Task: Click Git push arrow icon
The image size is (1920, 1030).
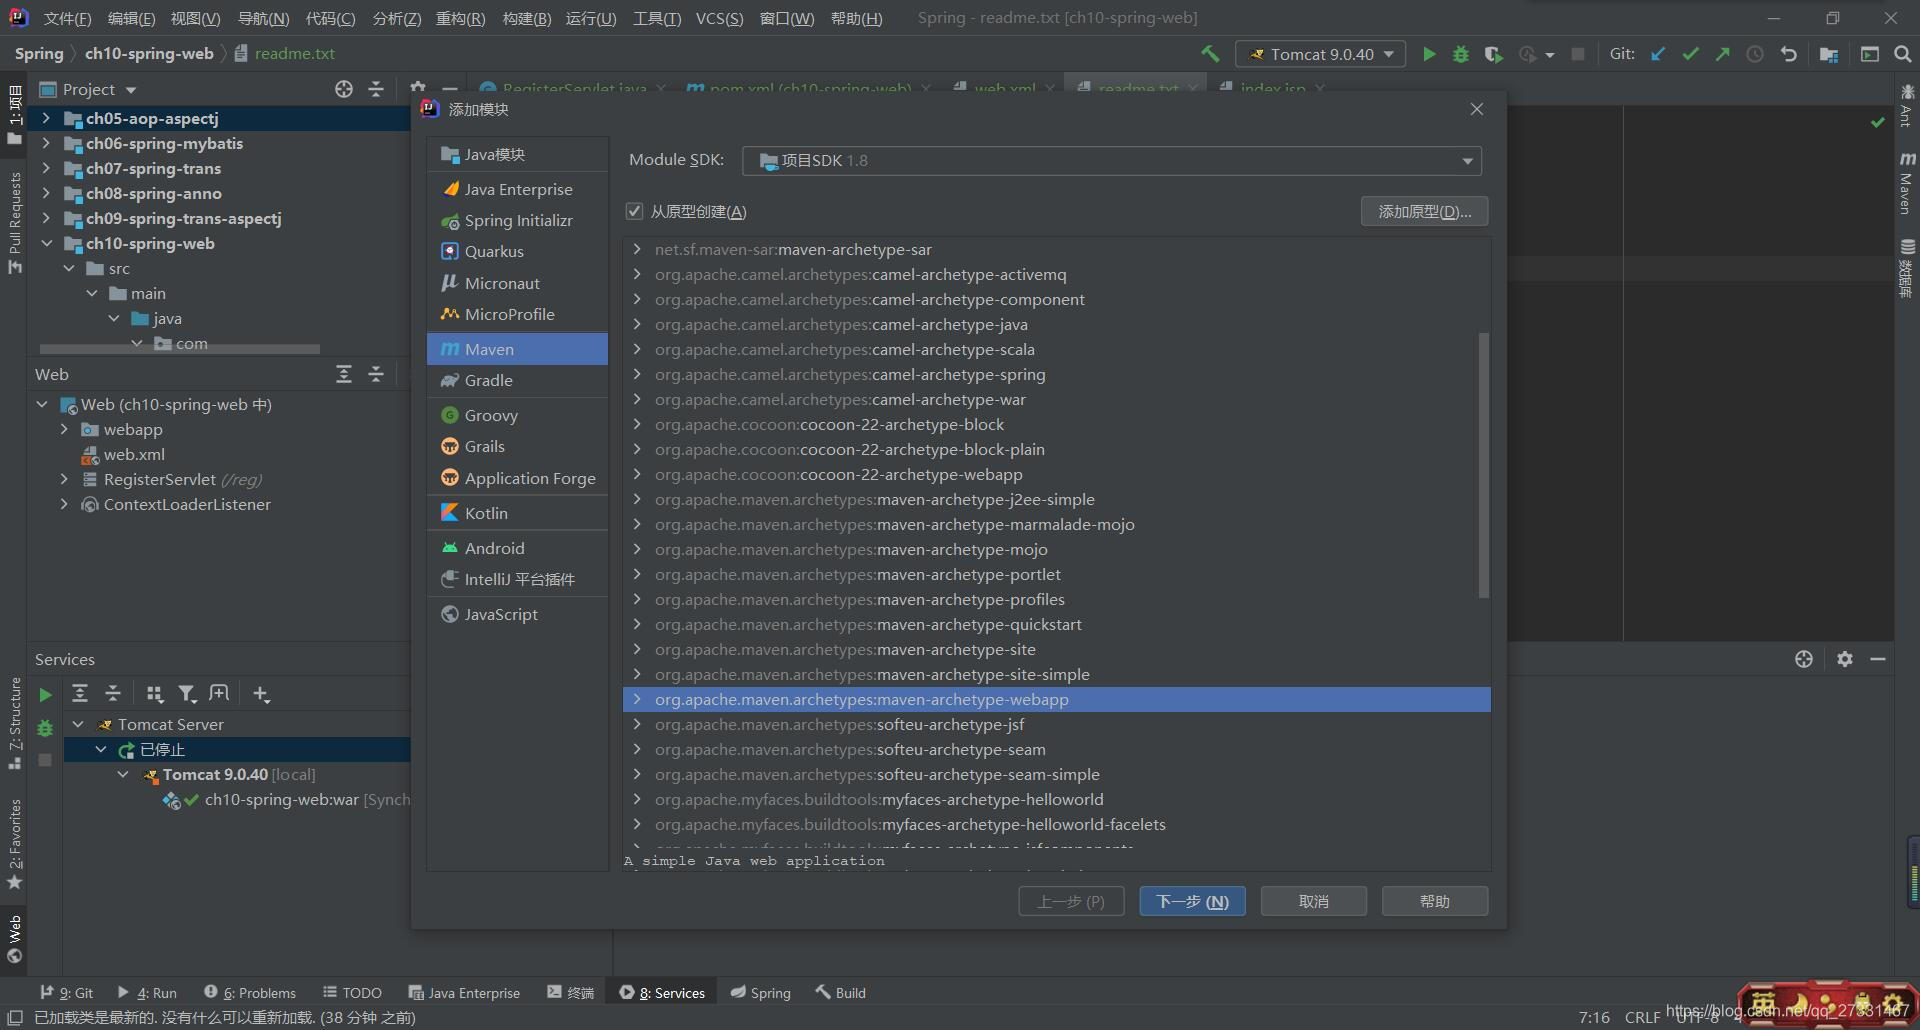Action: (x=1722, y=54)
